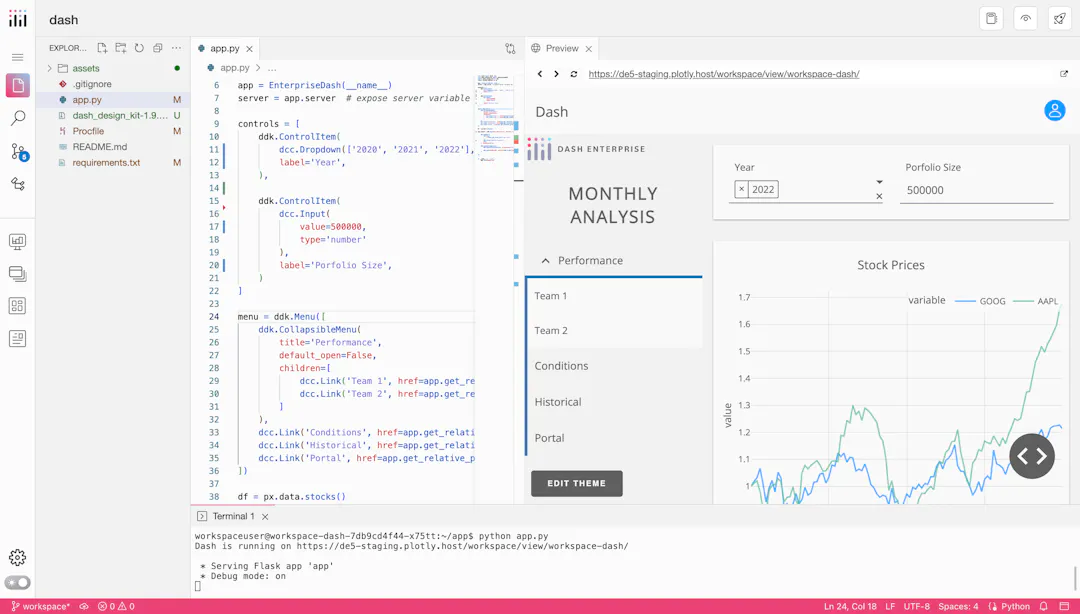
Task: Click the eye preview icon in top bar
Action: coord(1026,19)
